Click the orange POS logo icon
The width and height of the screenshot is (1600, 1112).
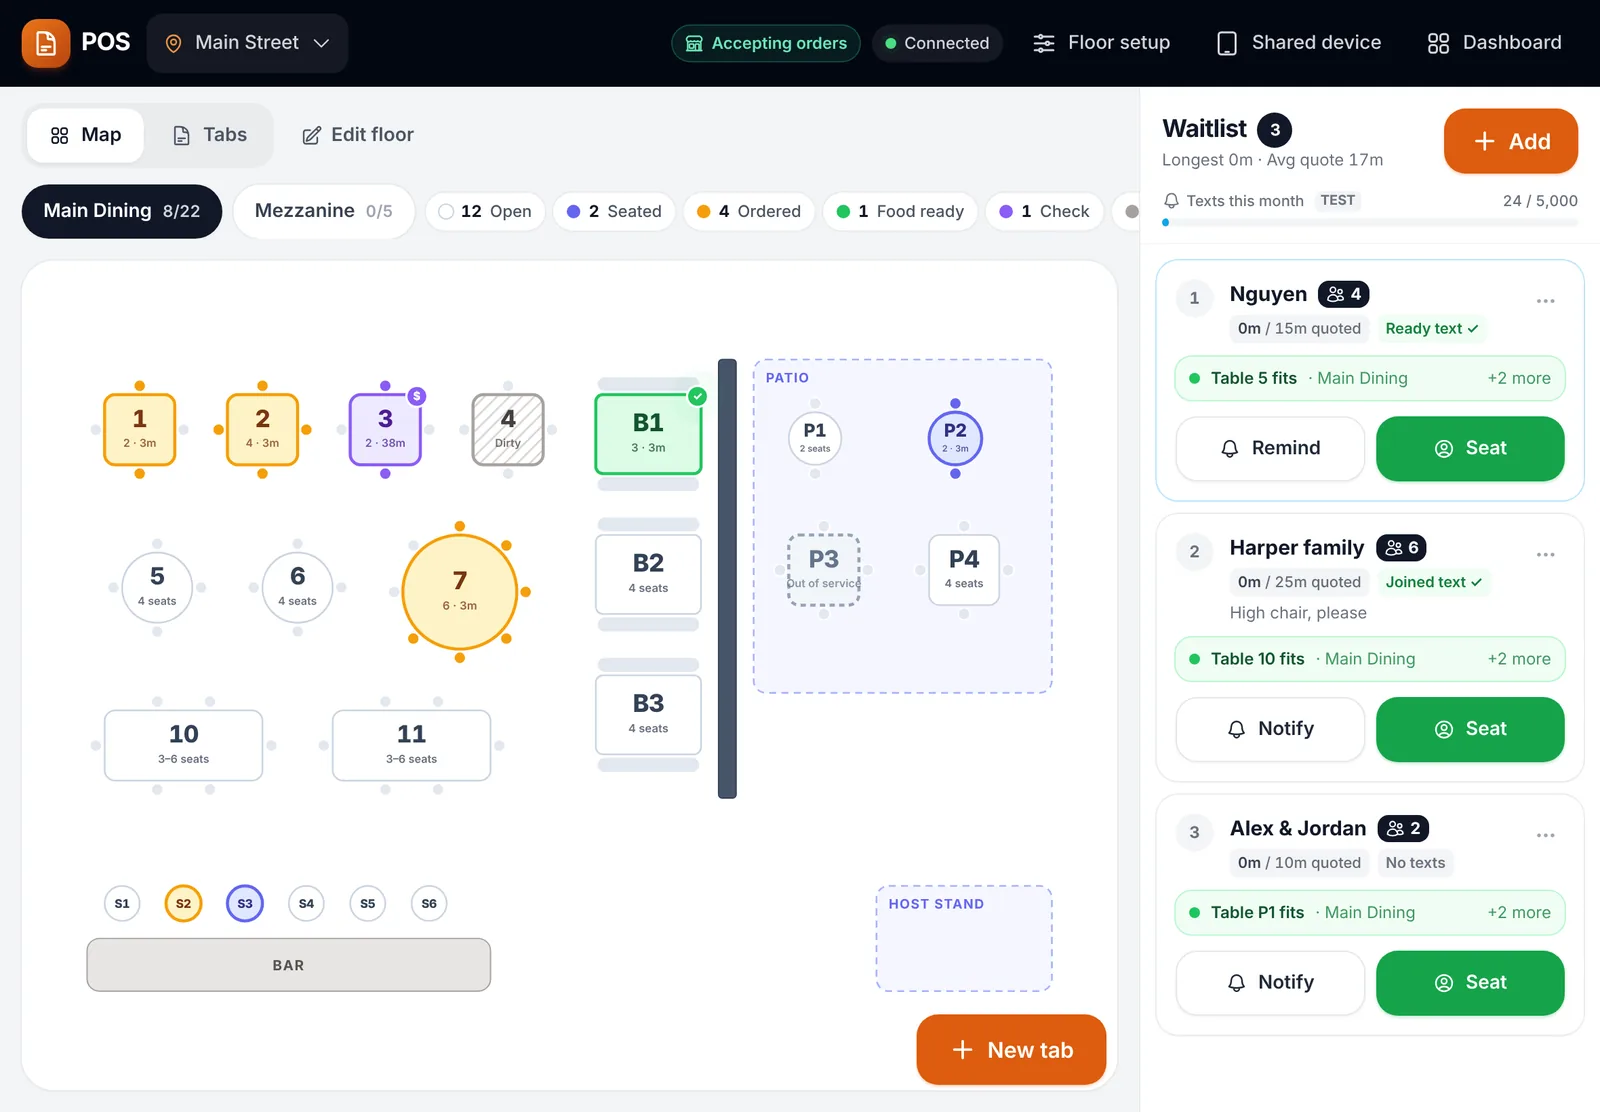[46, 43]
